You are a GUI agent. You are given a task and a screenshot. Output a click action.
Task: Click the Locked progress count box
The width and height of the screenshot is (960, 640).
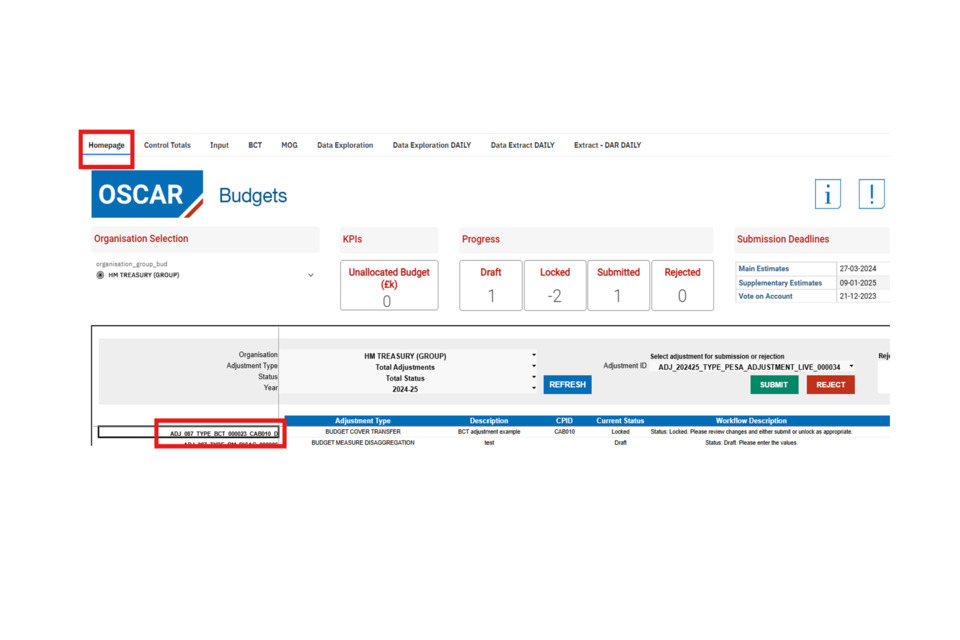click(555, 286)
